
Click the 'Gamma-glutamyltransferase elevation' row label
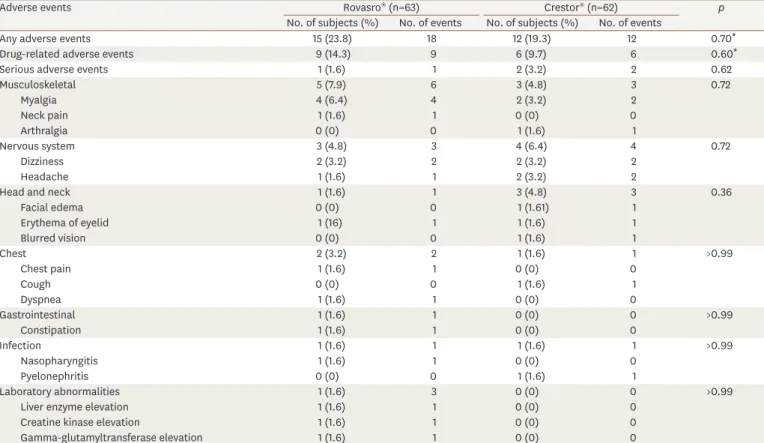pyautogui.click(x=111, y=438)
